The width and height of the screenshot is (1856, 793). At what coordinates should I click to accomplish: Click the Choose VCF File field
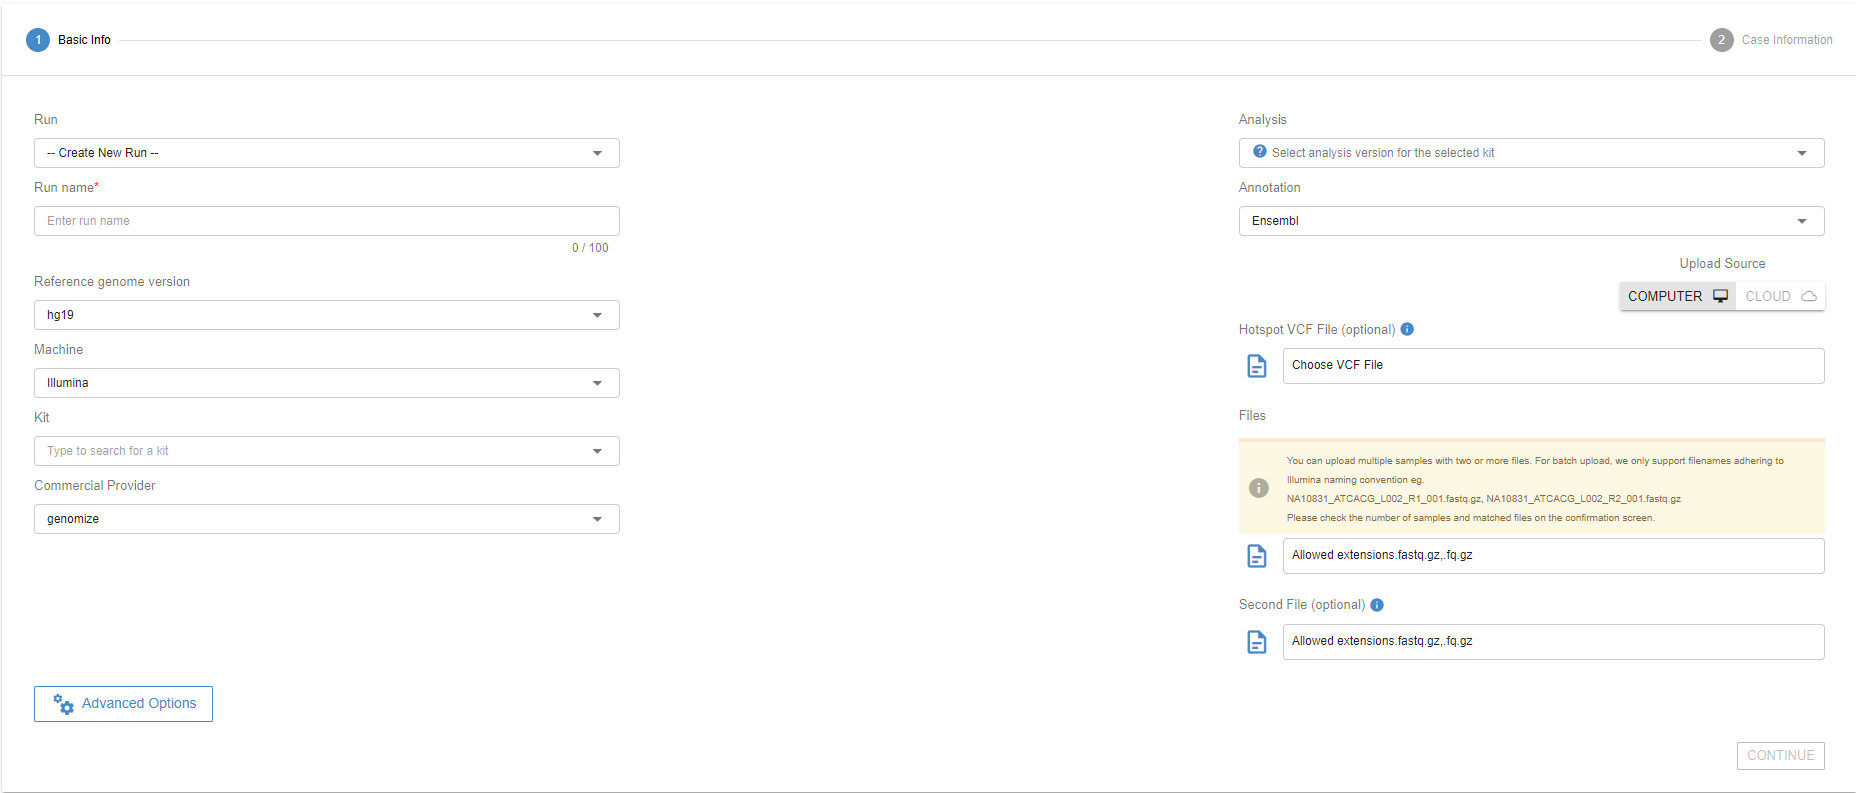1554,366
